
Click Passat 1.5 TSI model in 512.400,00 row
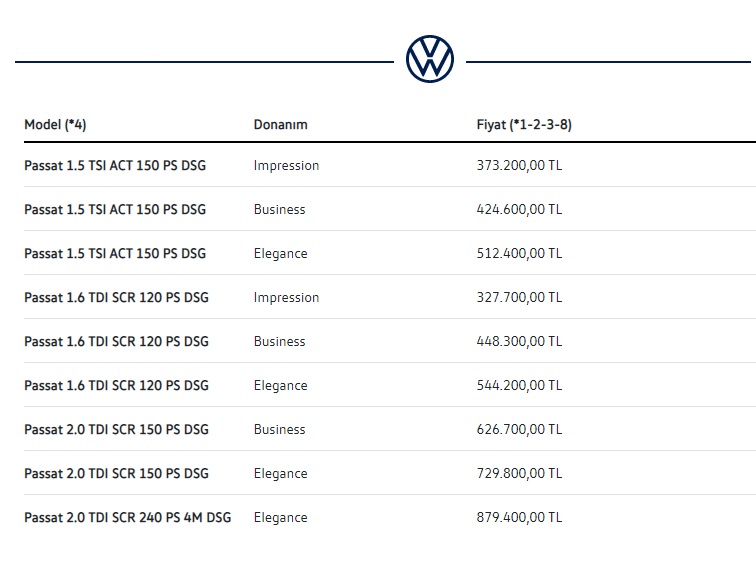pyautogui.click(x=115, y=254)
